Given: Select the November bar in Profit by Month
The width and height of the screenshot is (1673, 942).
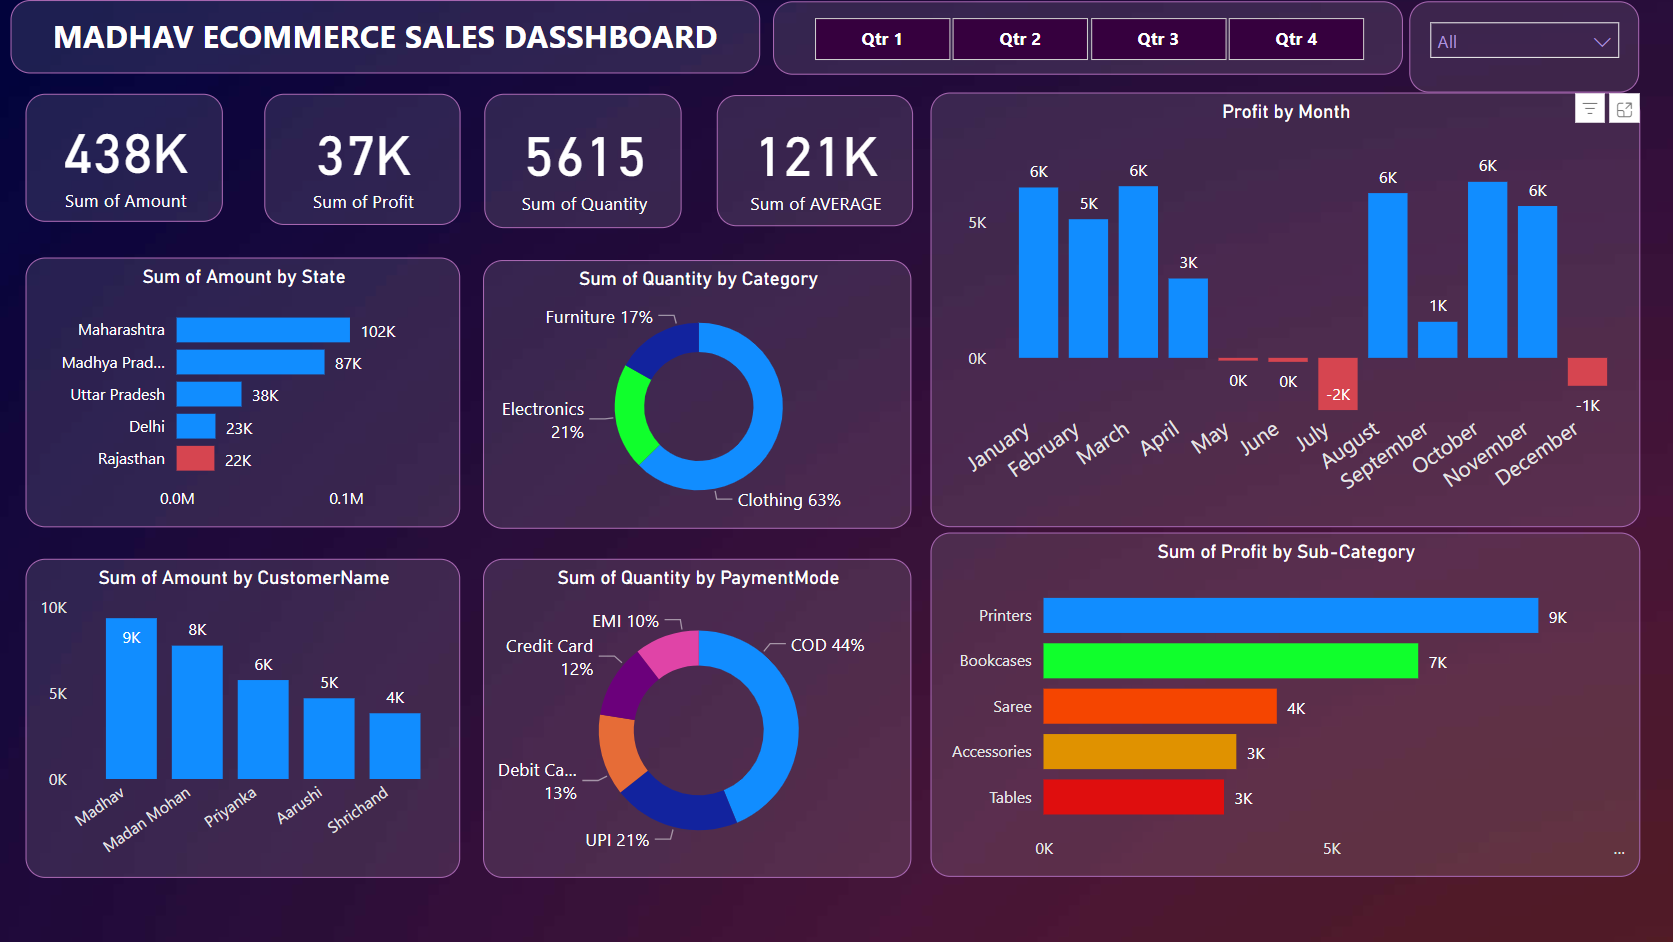Looking at the screenshot, I should (1537, 282).
